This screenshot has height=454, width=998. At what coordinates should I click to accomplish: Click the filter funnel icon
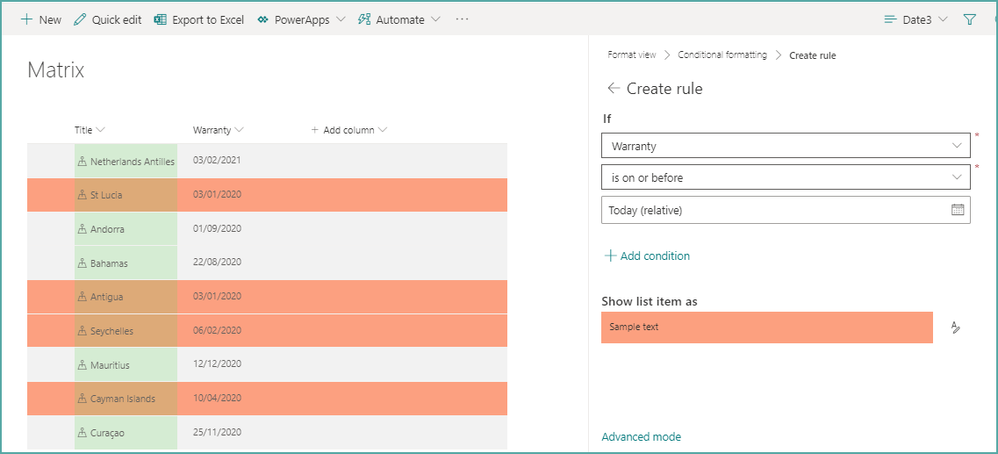[969, 19]
